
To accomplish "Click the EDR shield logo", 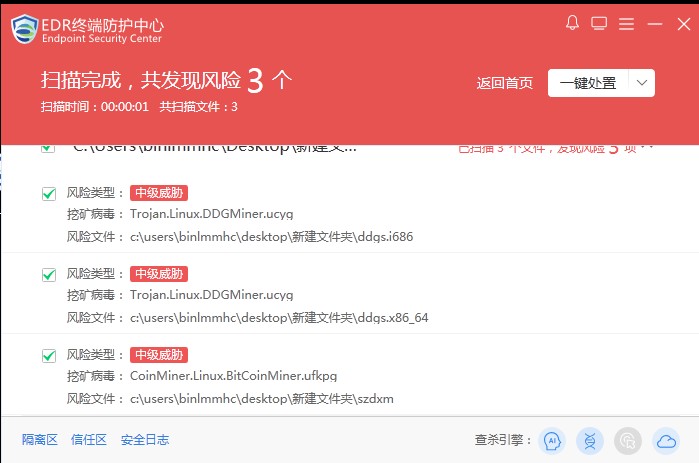I will [25, 29].
